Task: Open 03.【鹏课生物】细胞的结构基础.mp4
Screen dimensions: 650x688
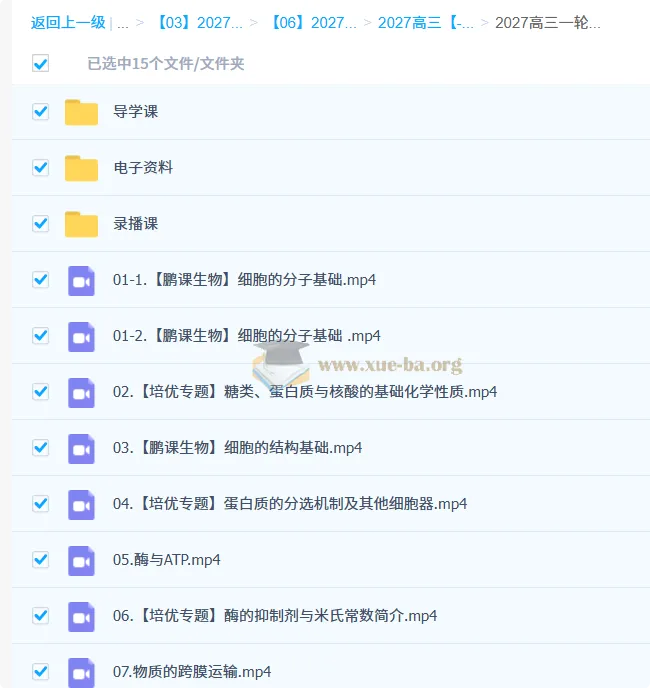Action: [x=237, y=448]
